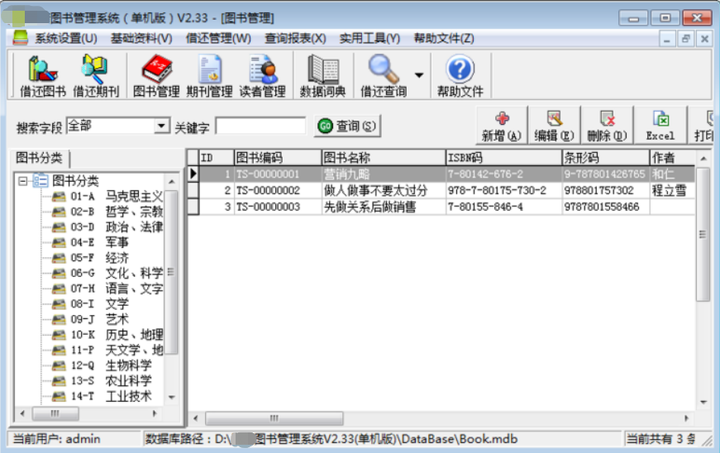Restore the inner 图书管理 child window

(686, 39)
